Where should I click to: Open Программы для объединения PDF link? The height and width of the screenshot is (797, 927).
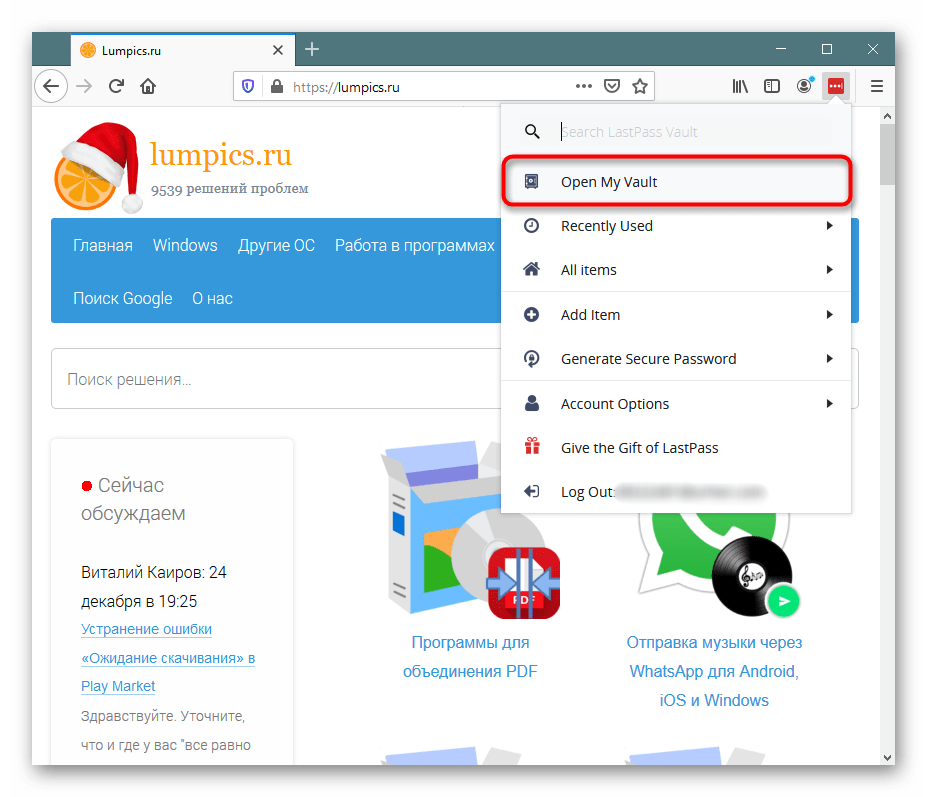coord(470,657)
